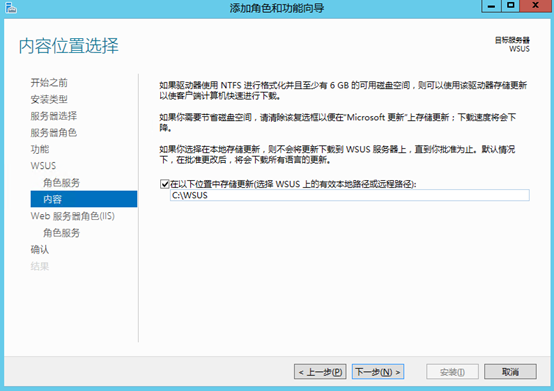Viewport: 554px width, 391px height.
Task: Click the C:\WSUS path input field
Action: (x=349, y=195)
